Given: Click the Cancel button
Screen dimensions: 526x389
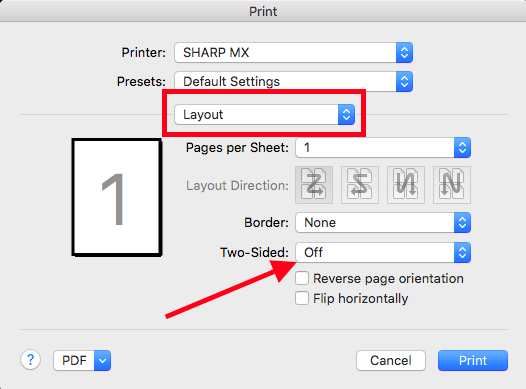Looking at the screenshot, I should tap(391, 360).
